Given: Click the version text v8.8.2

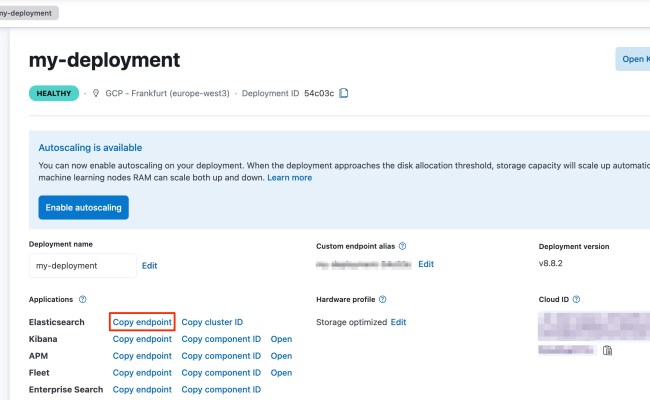Looking at the screenshot, I should (551, 263).
